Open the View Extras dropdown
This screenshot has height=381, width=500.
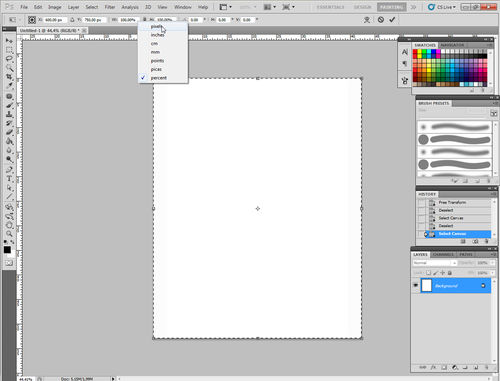pos(226,7)
